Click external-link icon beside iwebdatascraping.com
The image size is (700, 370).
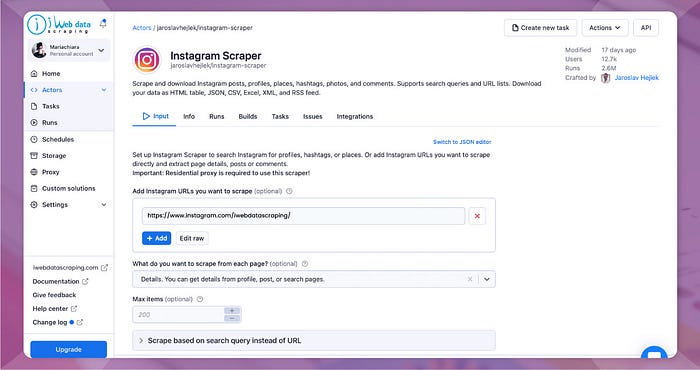(x=104, y=268)
